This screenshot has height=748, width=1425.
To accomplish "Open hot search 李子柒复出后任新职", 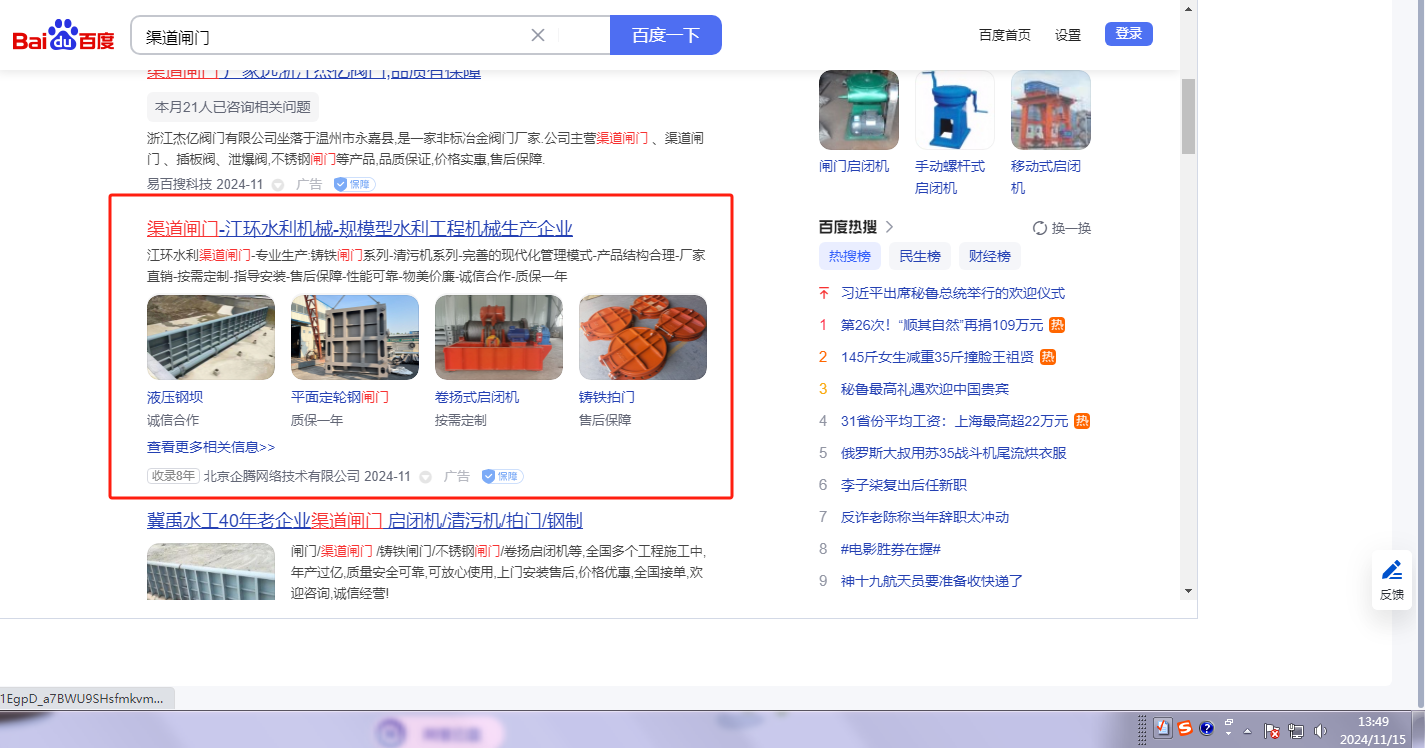I will pyautogui.click(x=904, y=485).
